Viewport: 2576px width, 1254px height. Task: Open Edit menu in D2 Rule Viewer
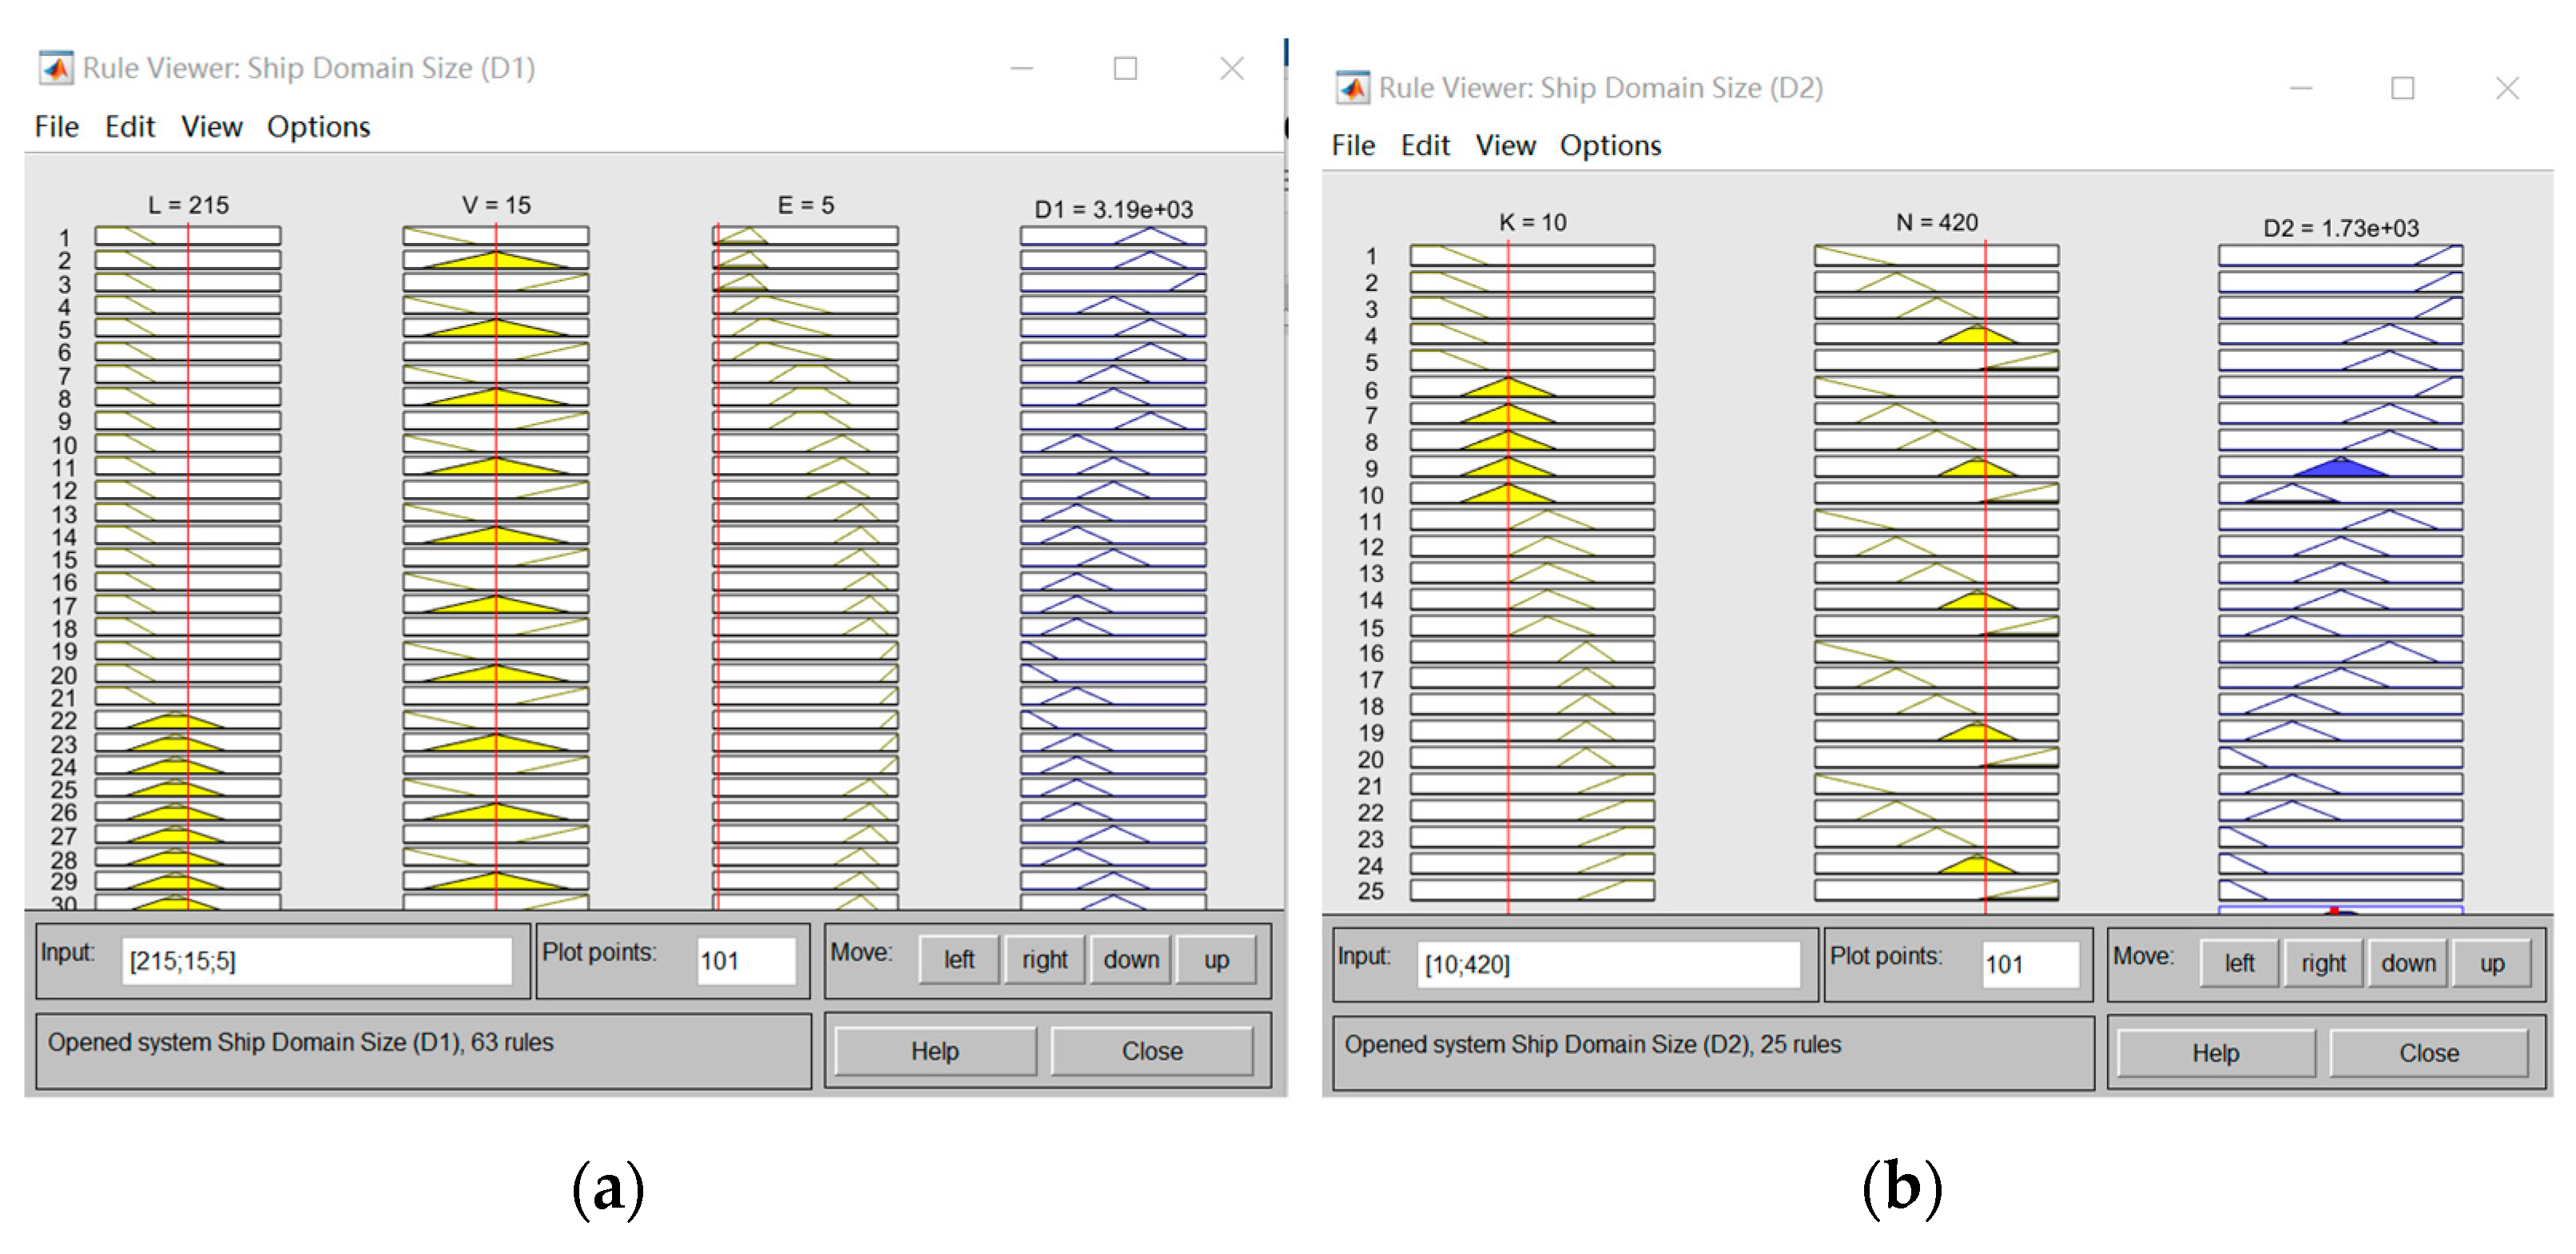[x=1424, y=146]
